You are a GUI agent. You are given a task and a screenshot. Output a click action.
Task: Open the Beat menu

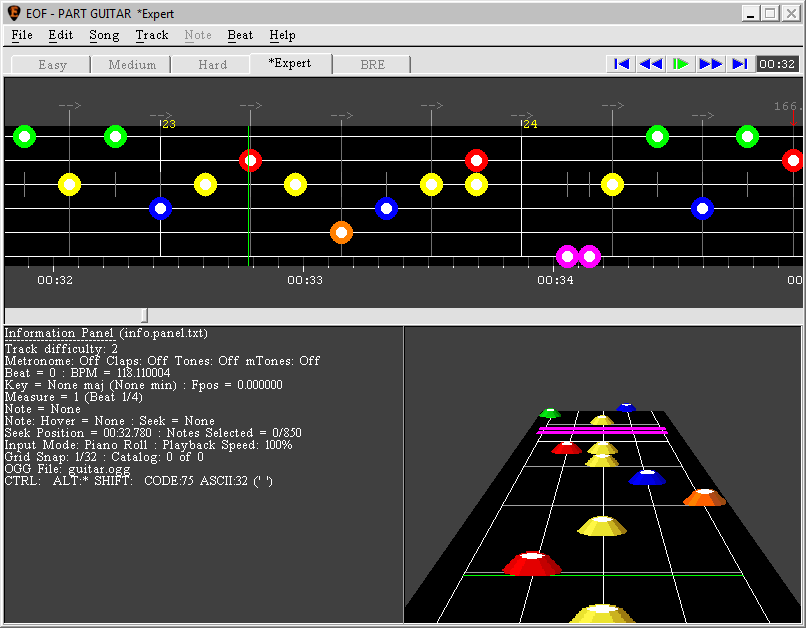[240, 35]
